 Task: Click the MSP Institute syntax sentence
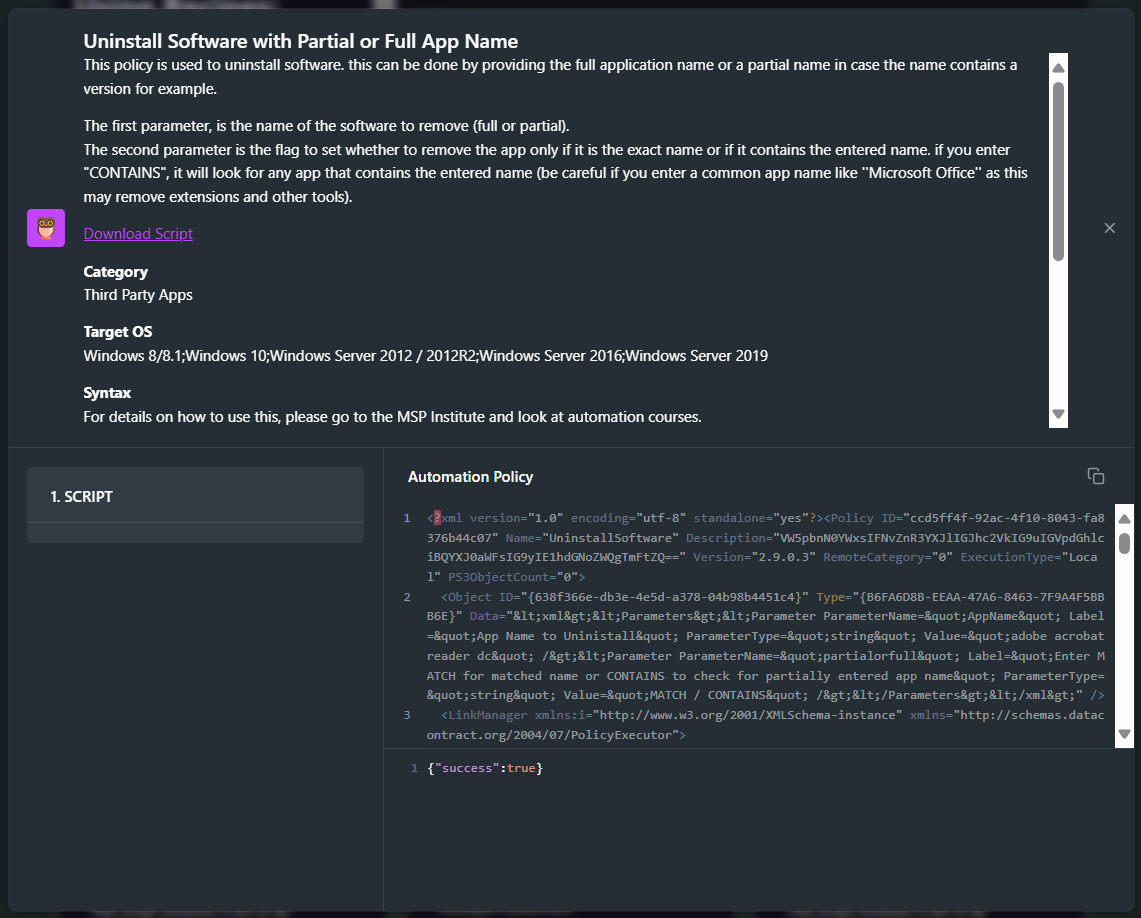click(391, 417)
